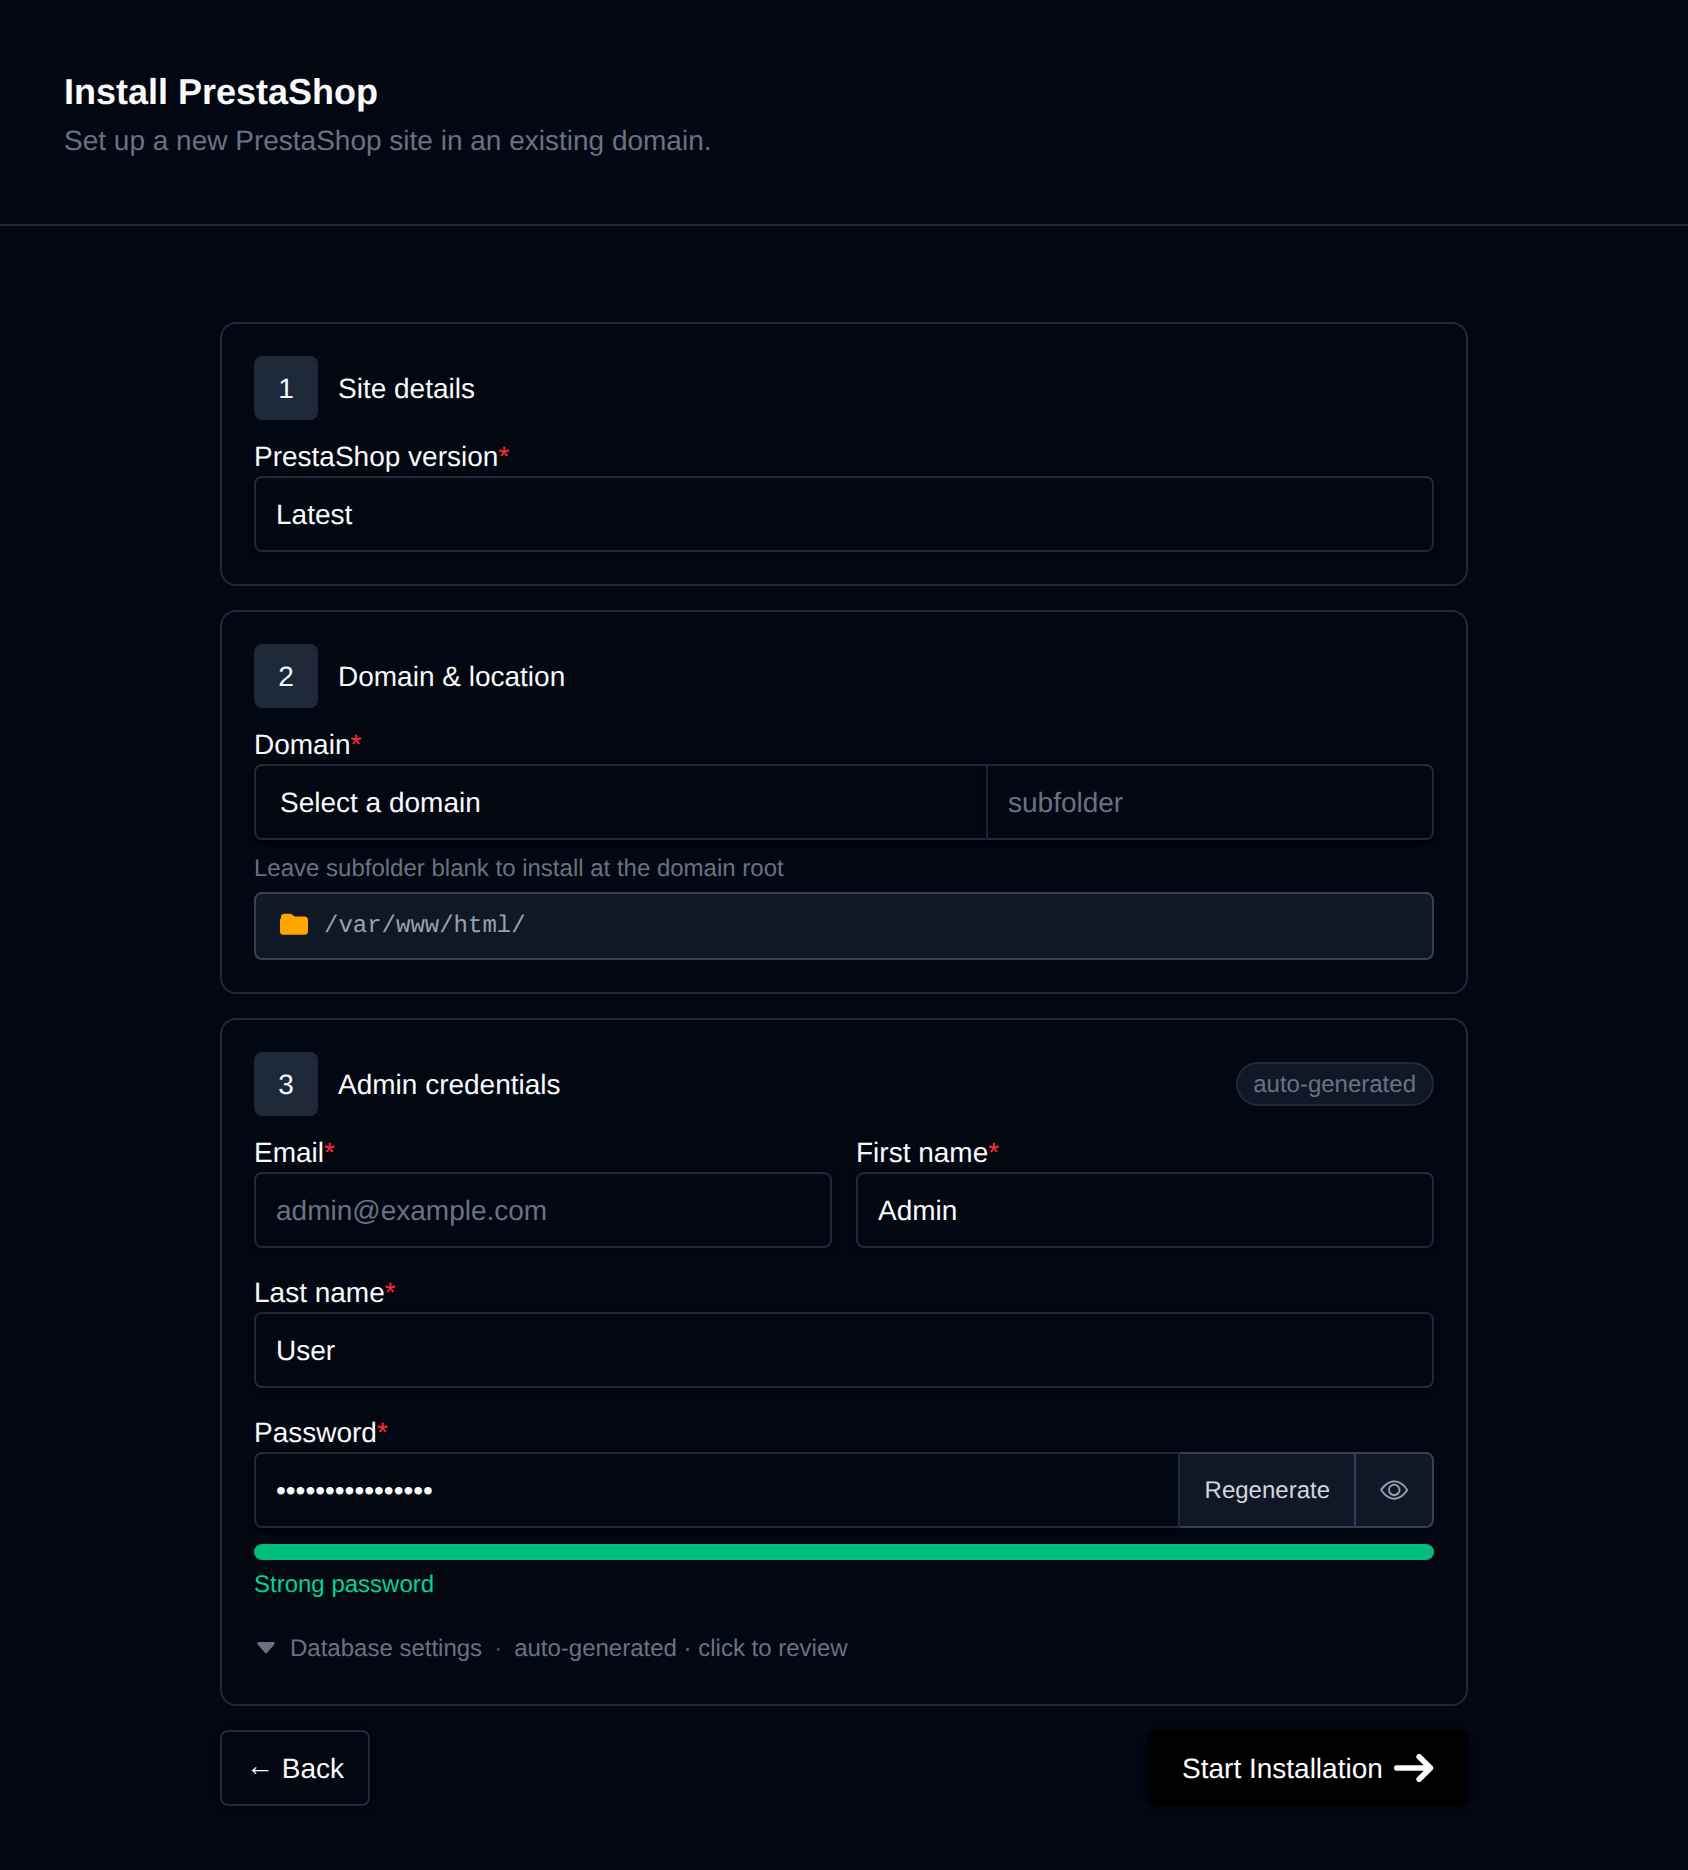Regenerate the admin password

pos(1266,1490)
